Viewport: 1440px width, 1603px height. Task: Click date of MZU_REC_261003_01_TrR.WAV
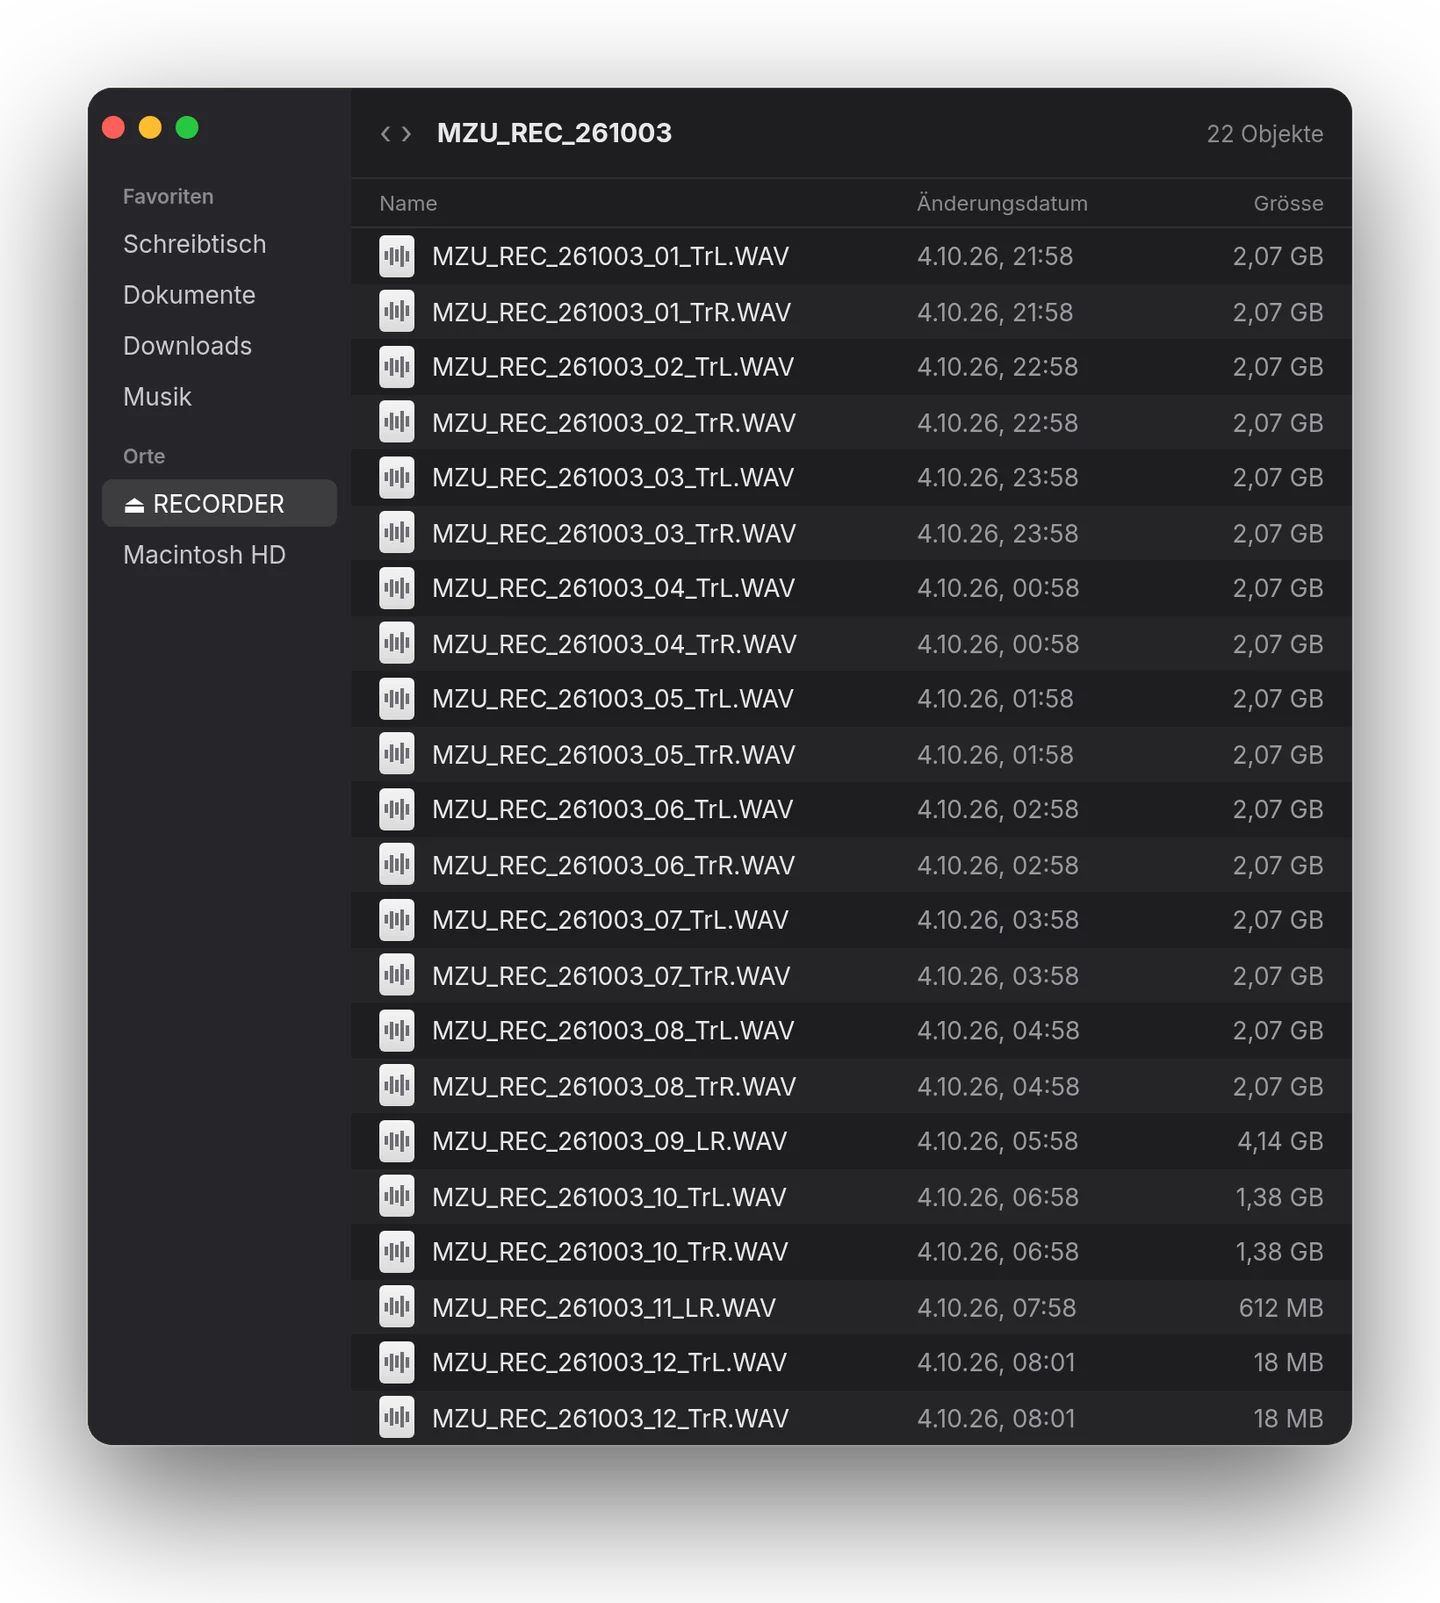tap(995, 312)
